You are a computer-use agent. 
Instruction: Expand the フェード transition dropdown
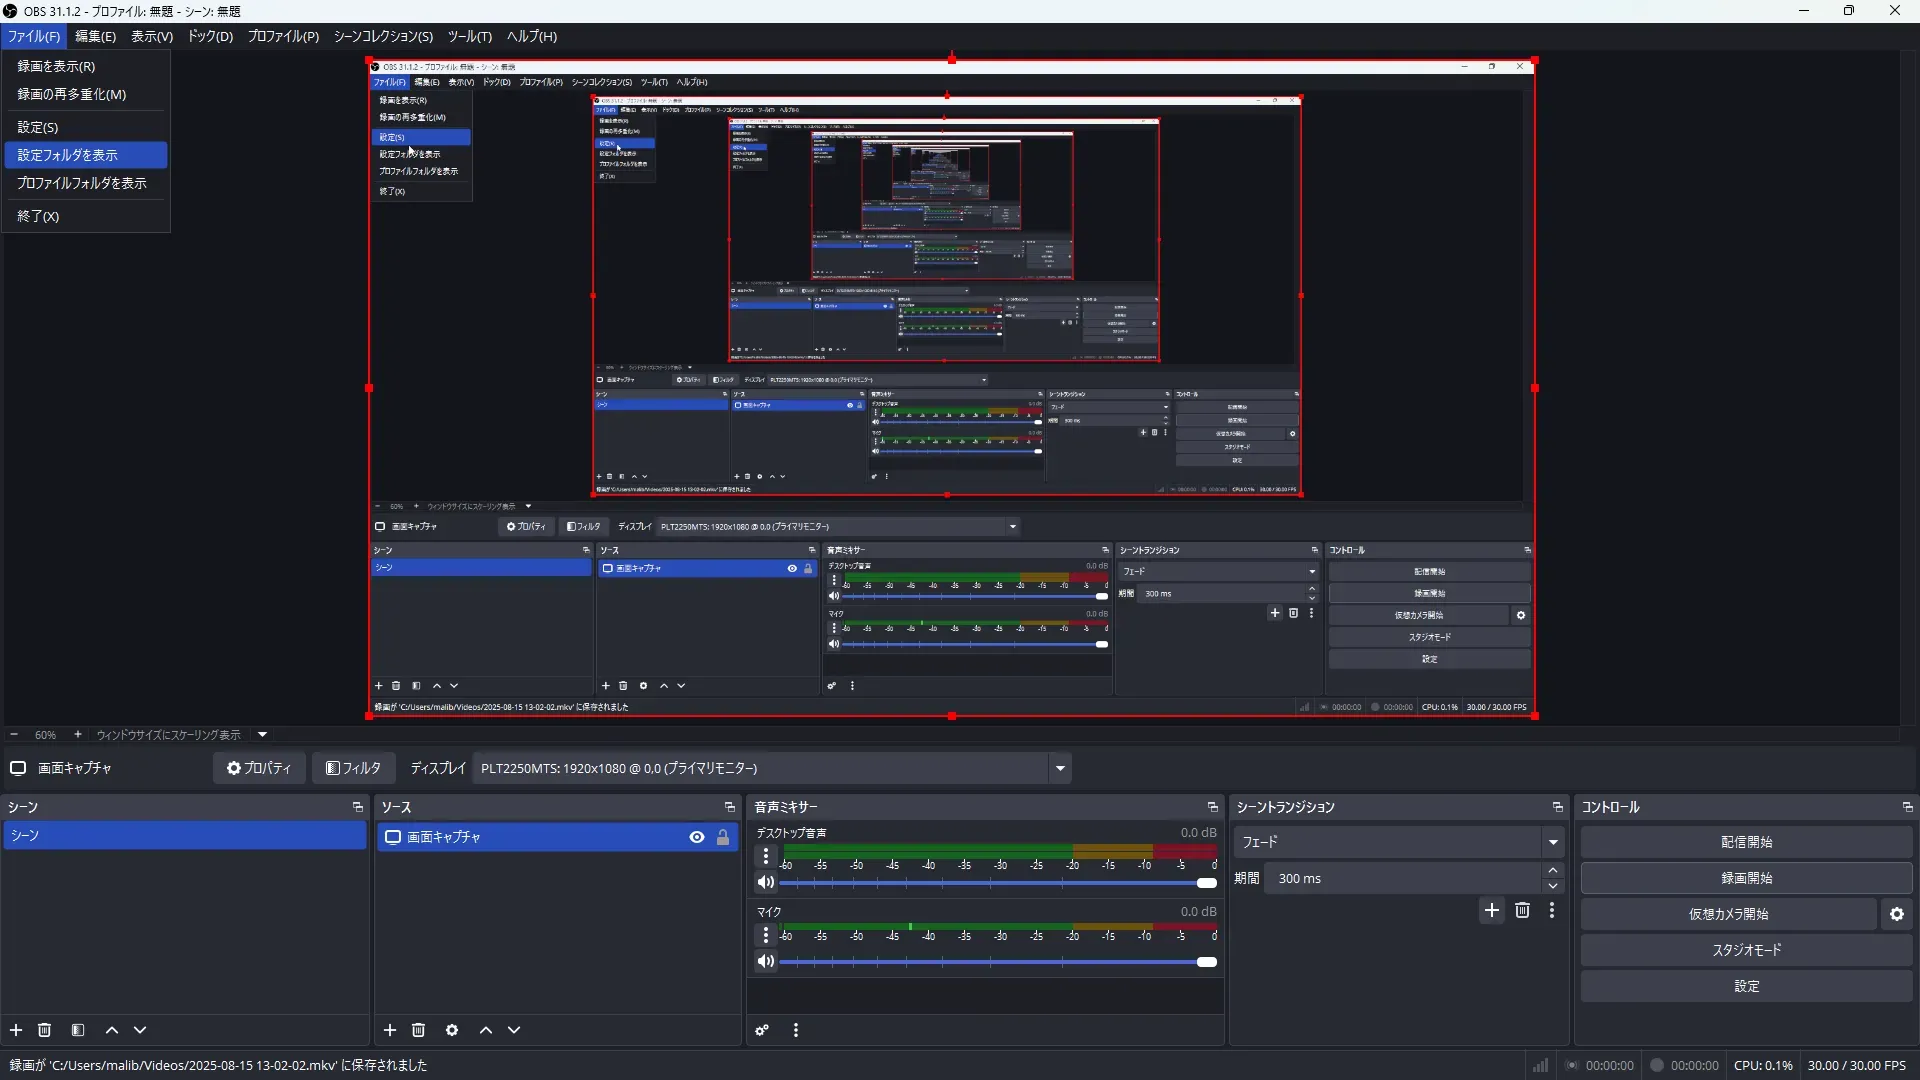[x=1553, y=842]
